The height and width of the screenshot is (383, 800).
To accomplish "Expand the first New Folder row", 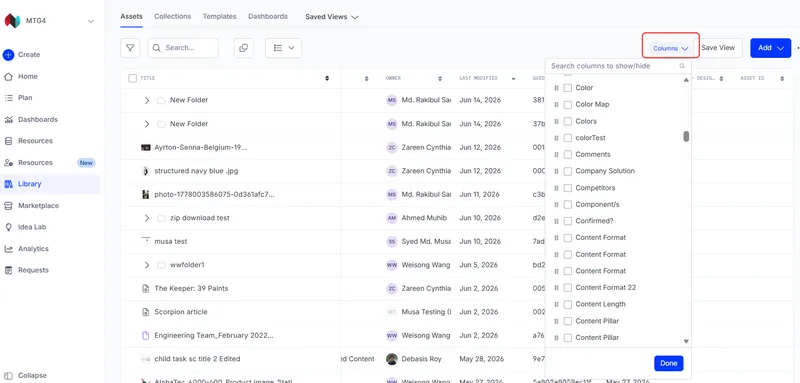I will [146, 100].
